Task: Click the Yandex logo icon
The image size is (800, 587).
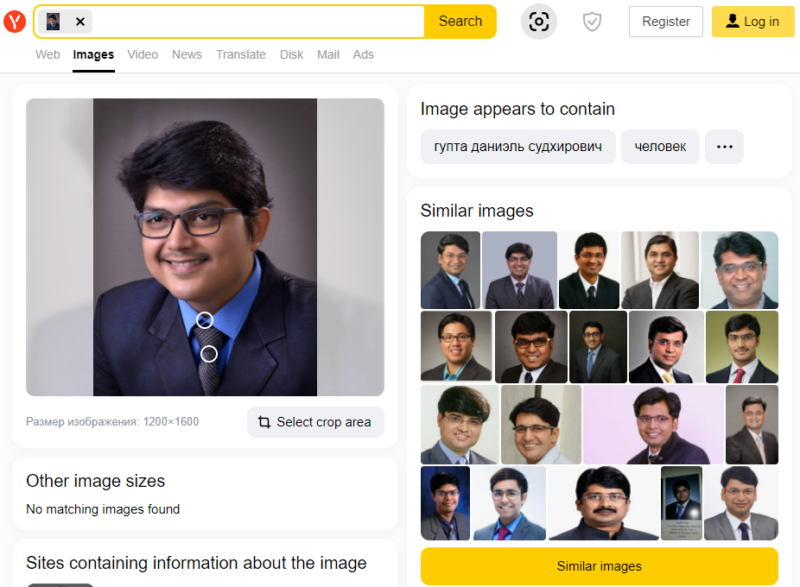Action: [14, 21]
